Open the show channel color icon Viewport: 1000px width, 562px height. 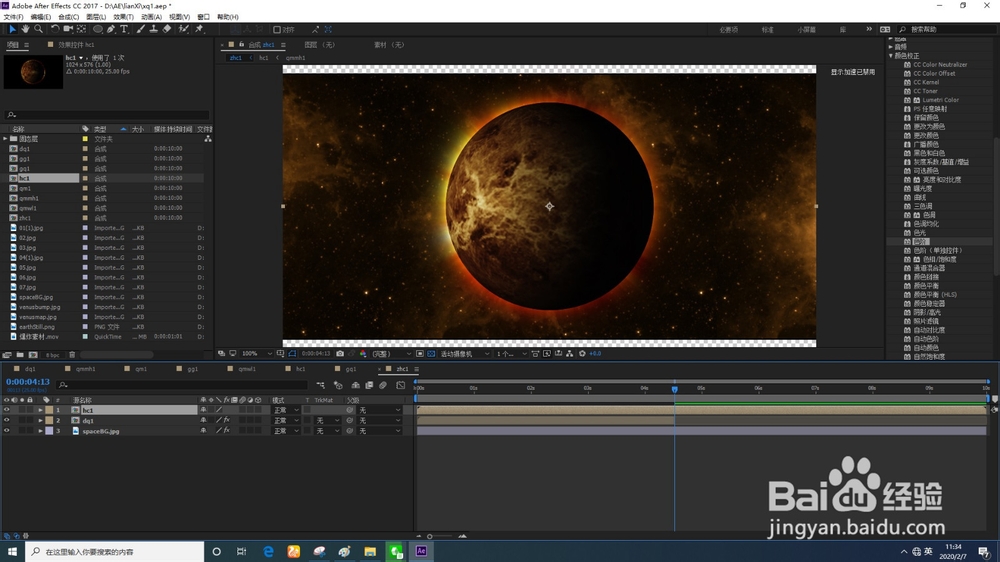(x=363, y=353)
